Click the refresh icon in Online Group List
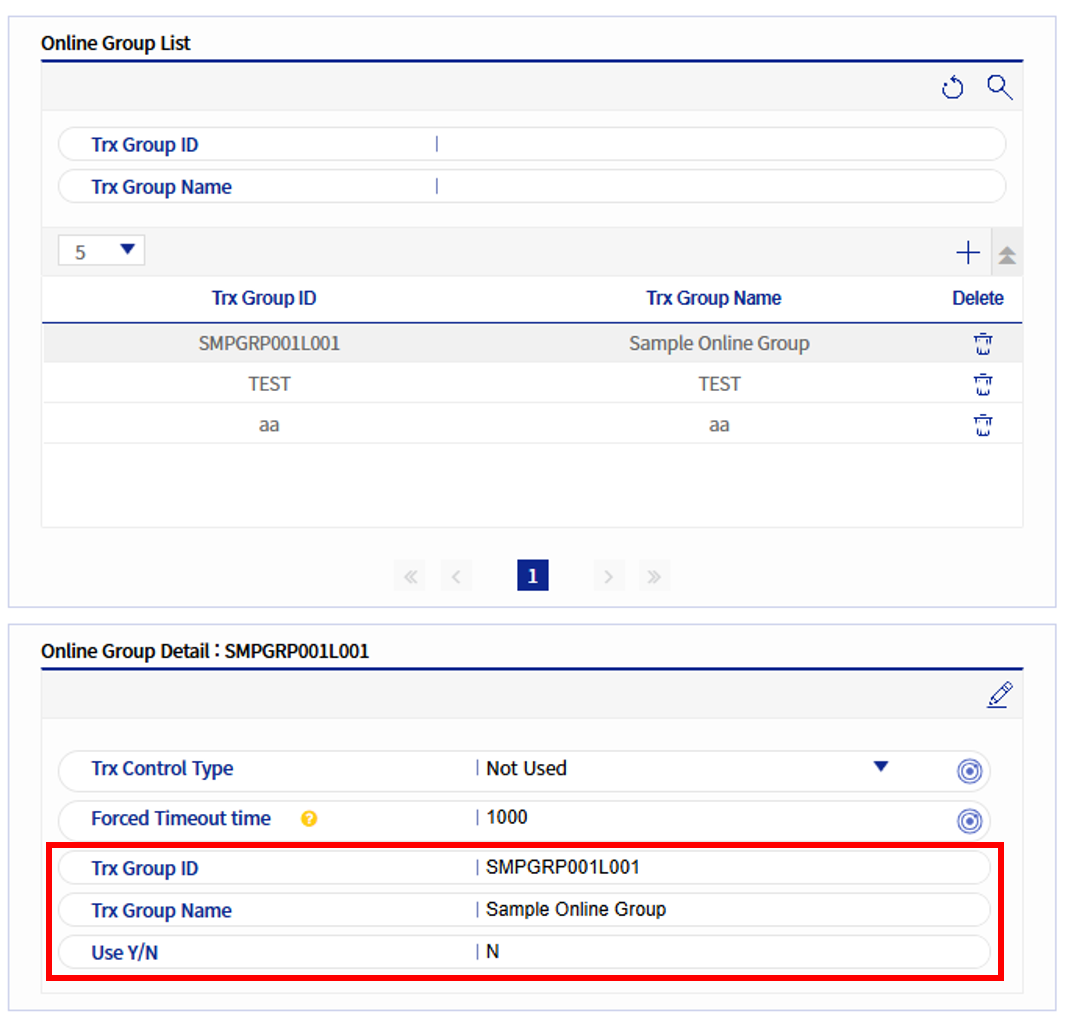The width and height of the screenshot is (1066, 1019). (952, 89)
